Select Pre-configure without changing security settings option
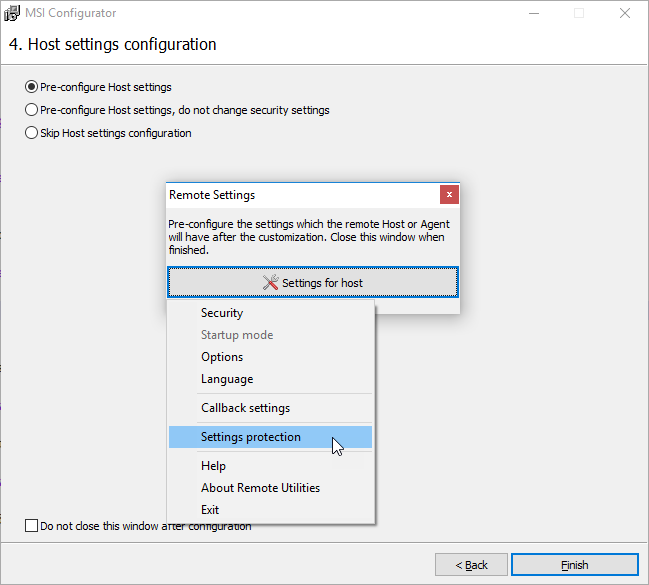The width and height of the screenshot is (649, 585). (32, 110)
